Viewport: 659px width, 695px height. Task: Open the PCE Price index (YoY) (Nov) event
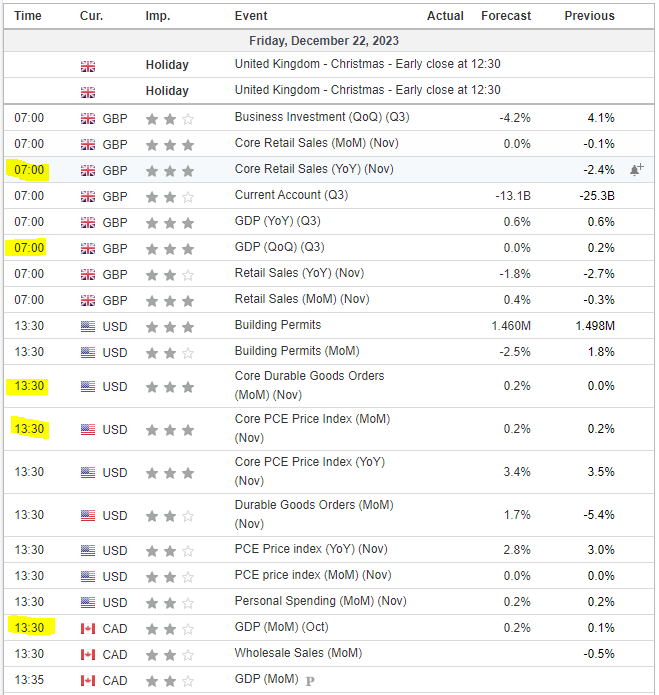pyautogui.click(x=310, y=550)
